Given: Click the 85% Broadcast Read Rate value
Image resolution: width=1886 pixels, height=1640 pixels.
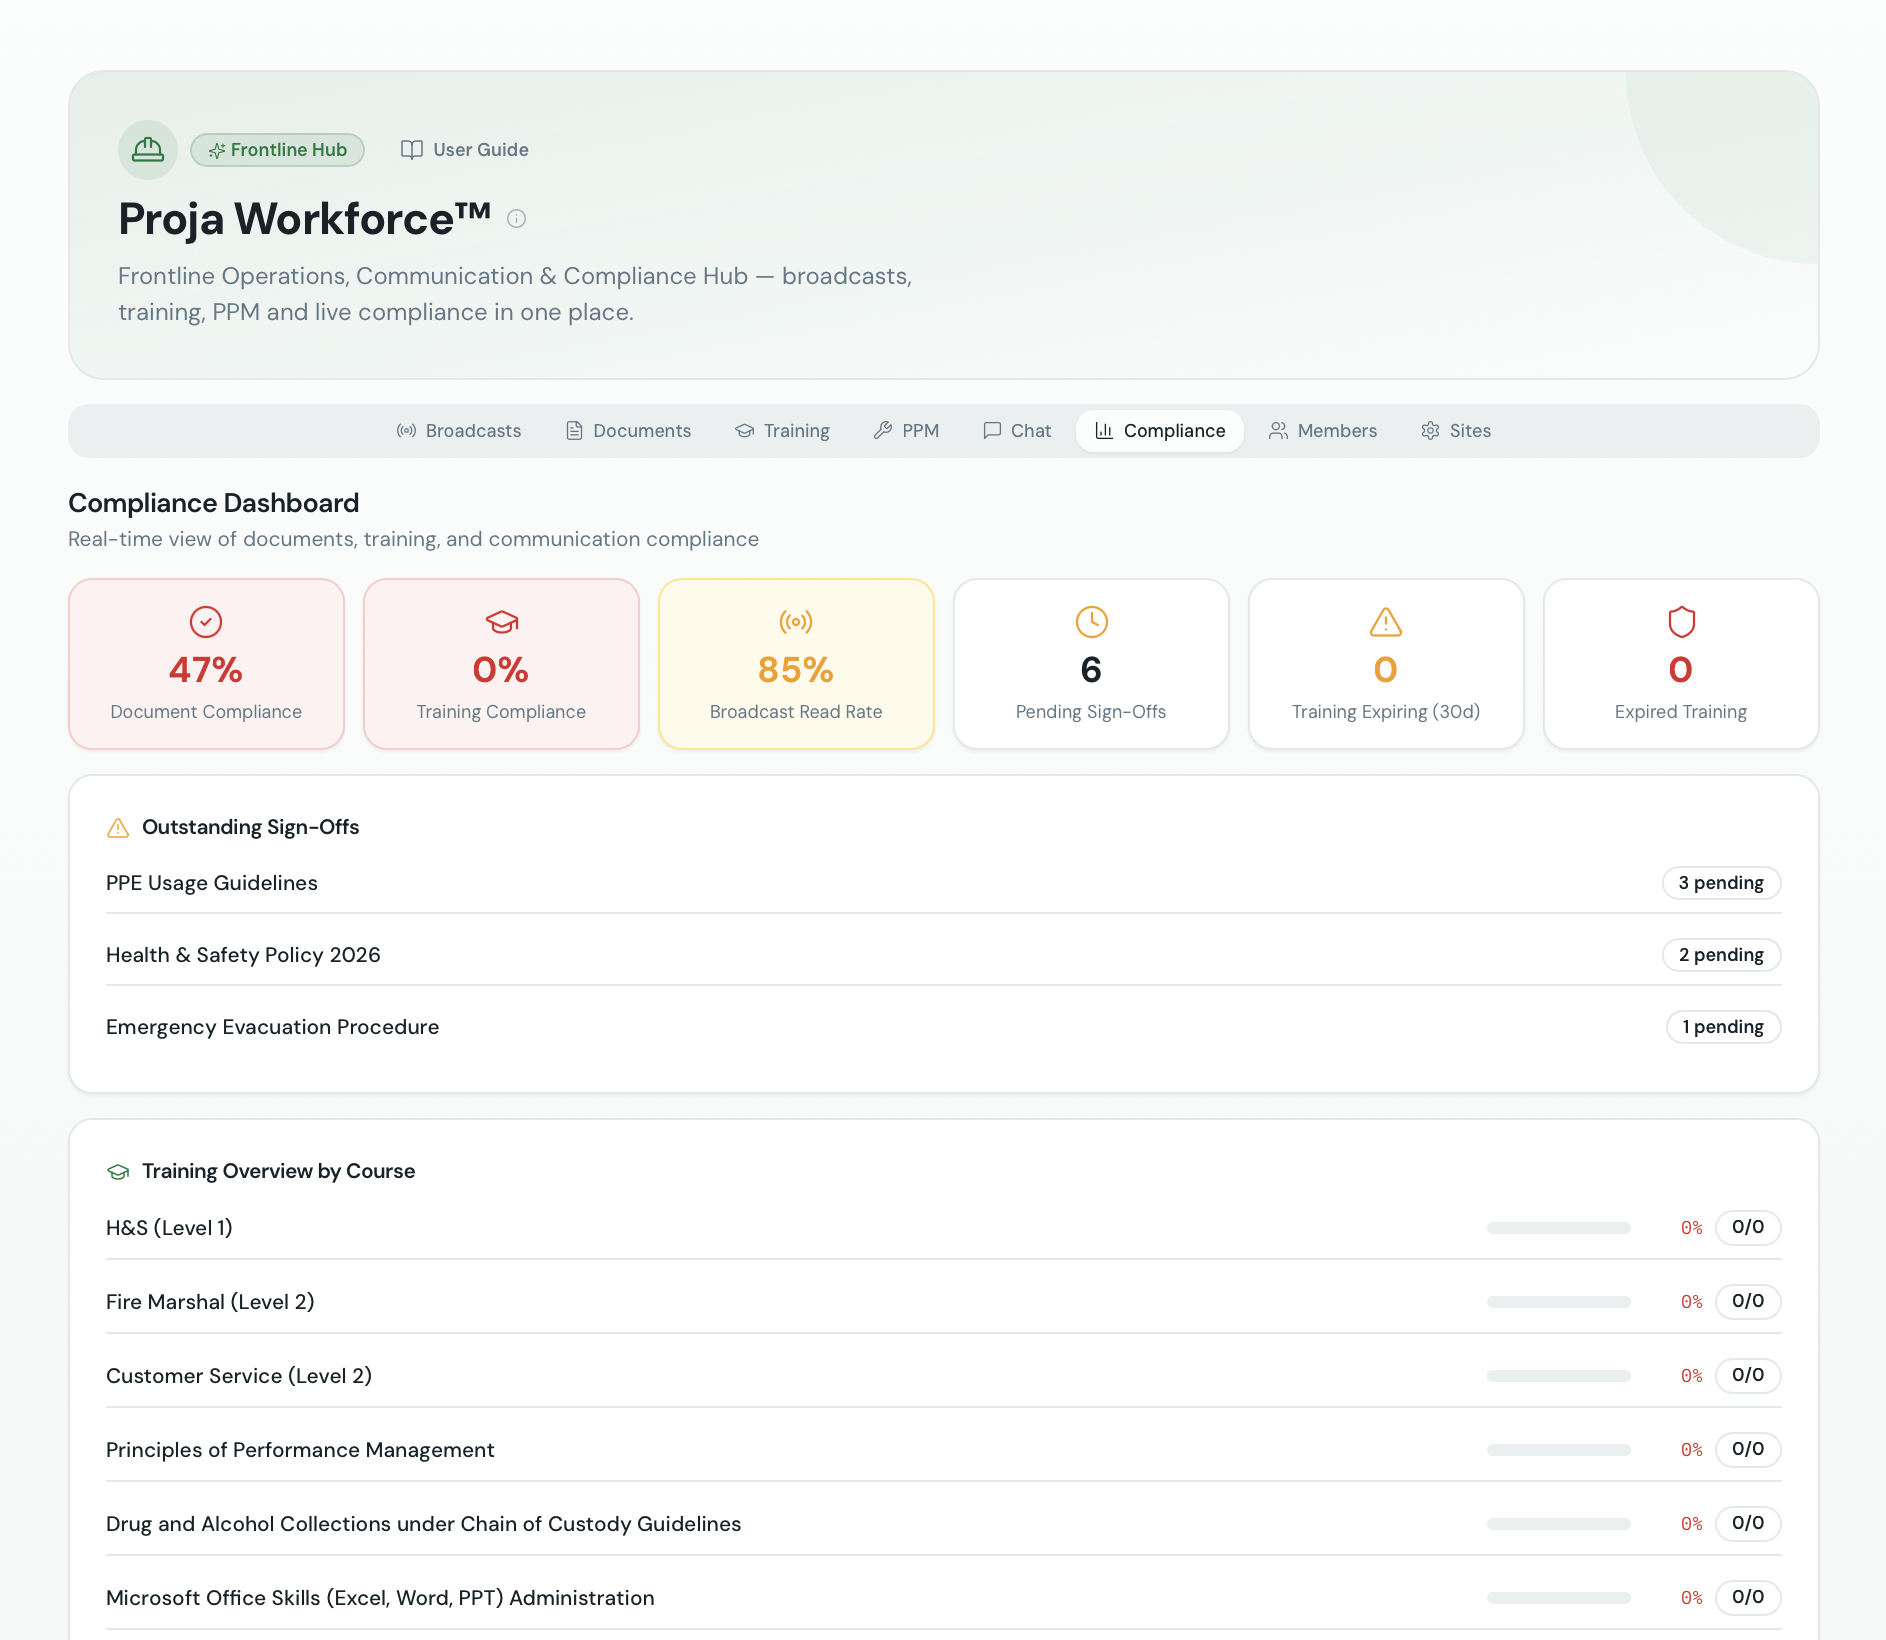Looking at the screenshot, I should (796, 670).
